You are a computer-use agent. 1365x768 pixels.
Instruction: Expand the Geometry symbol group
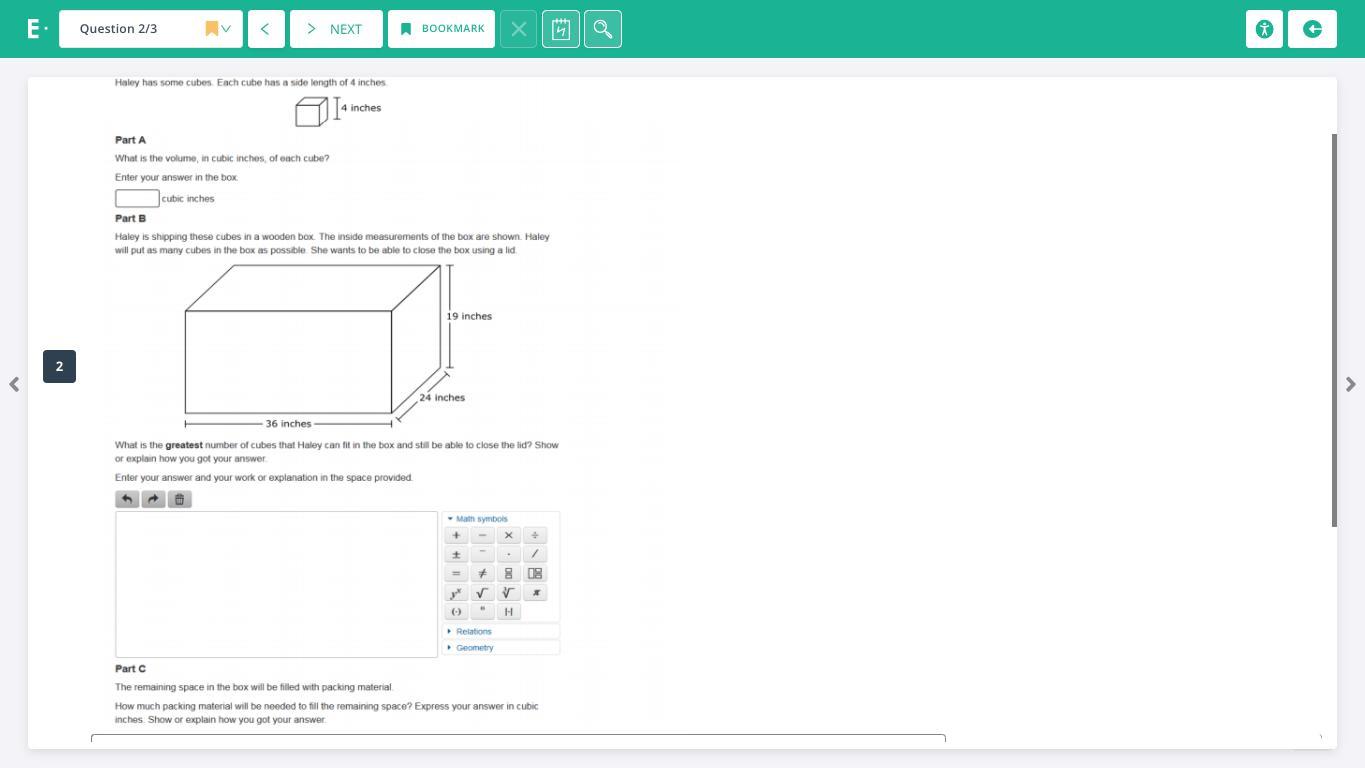point(474,647)
